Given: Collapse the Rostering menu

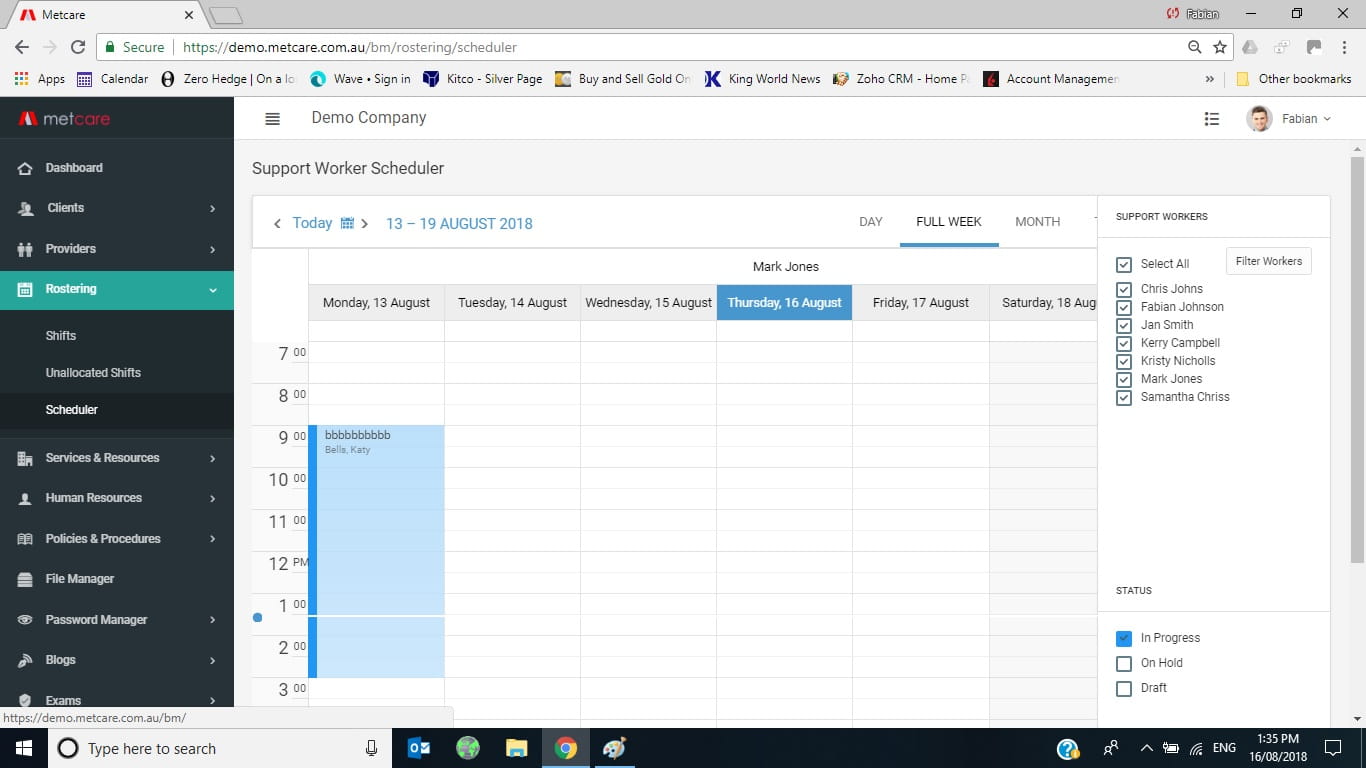Looking at the screenshot, I should (x=117, y=289).
